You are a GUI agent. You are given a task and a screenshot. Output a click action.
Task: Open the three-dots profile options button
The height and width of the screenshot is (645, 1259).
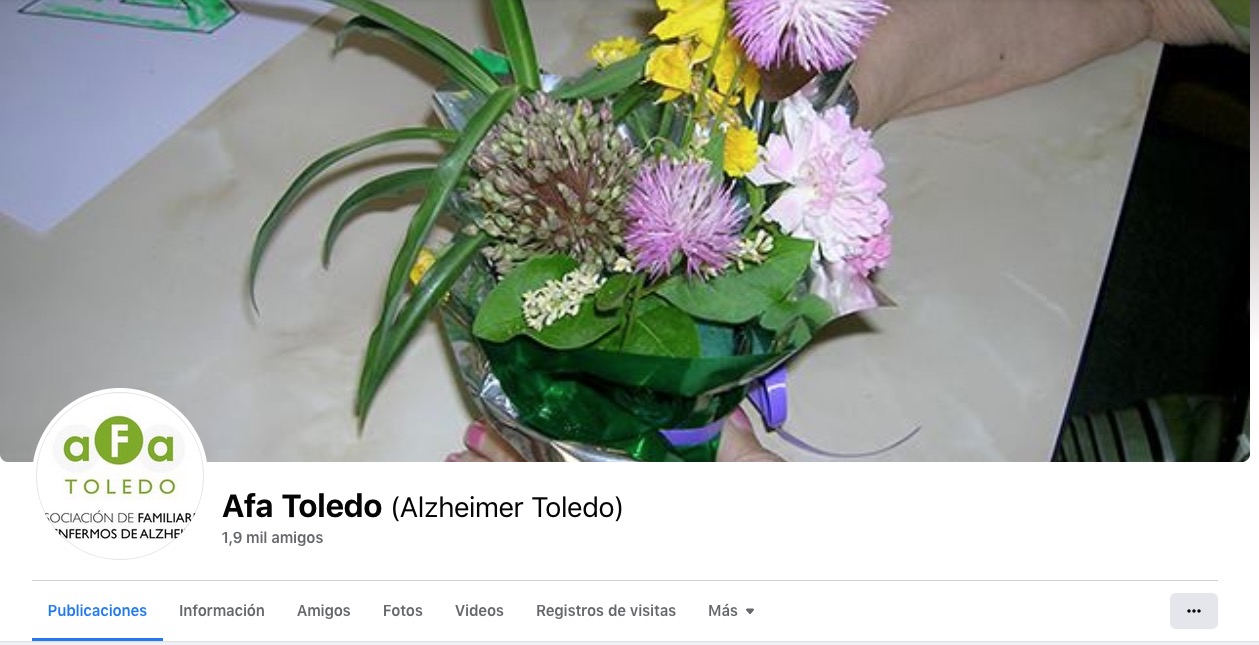[1193, 611]
